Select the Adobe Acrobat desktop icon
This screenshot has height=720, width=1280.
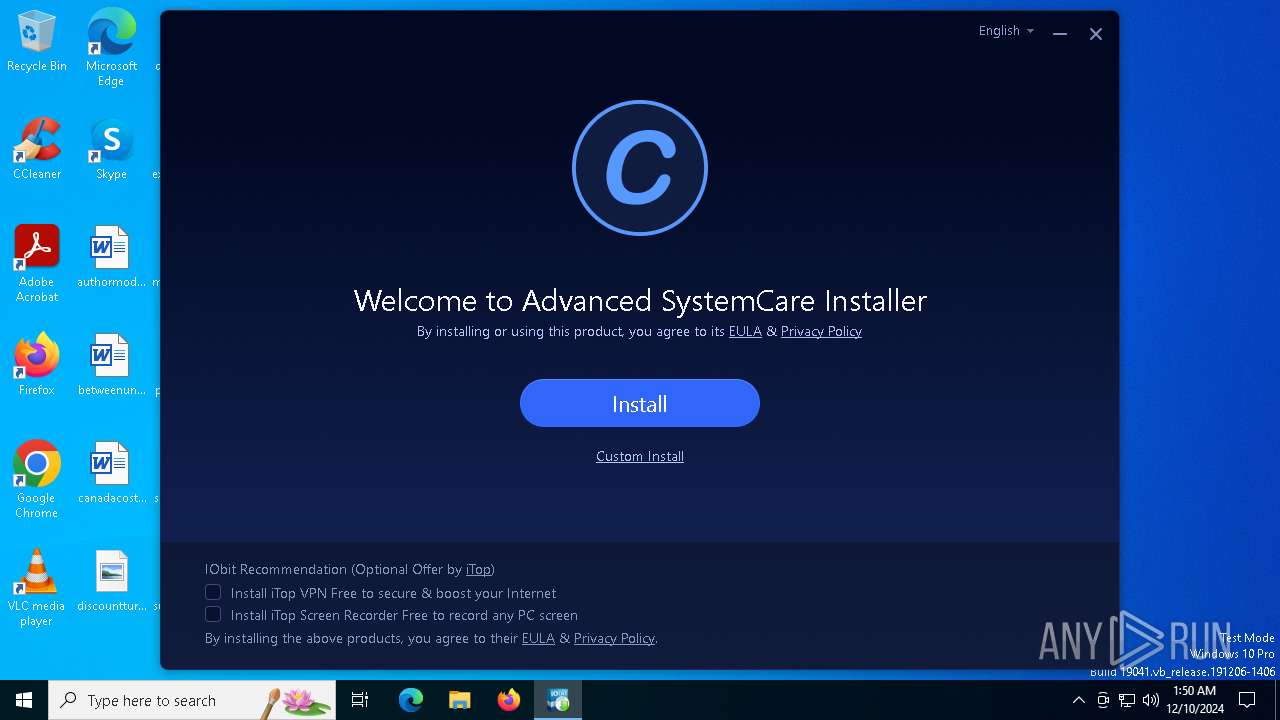tap(37, 264)
